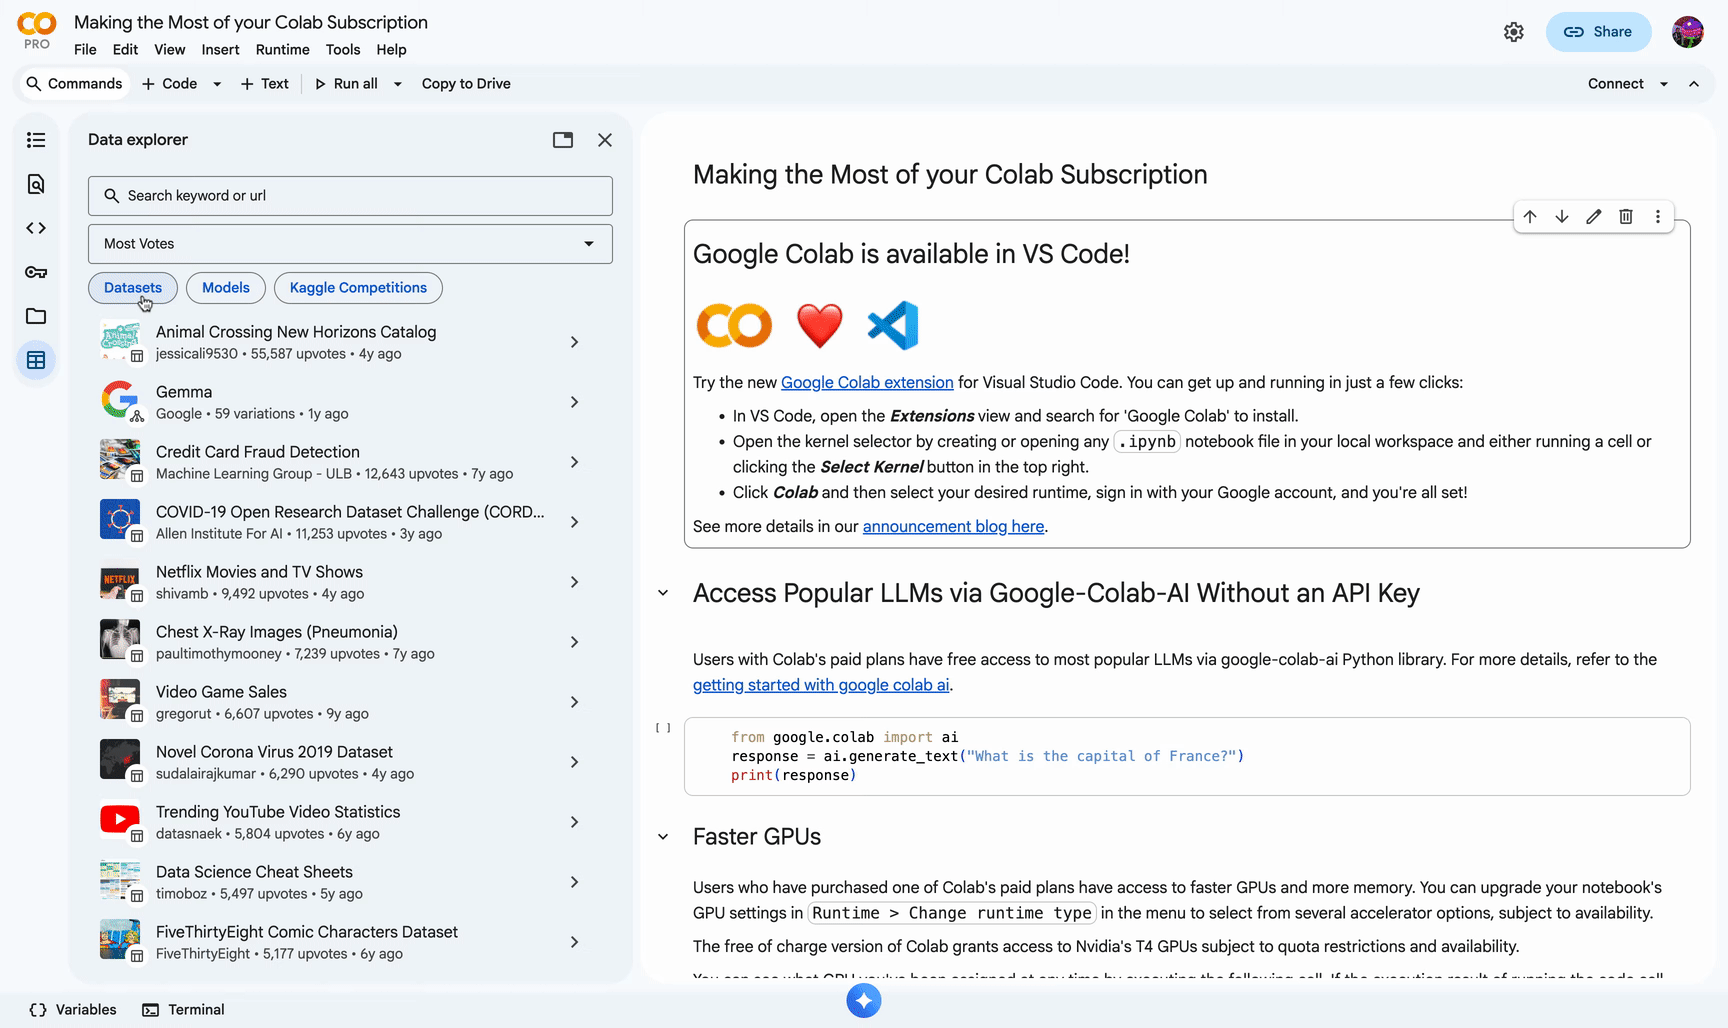Click the Gemma Google logo thumbnail
This screenshot has height=1028, width=1728.
(x=120, y=401)
